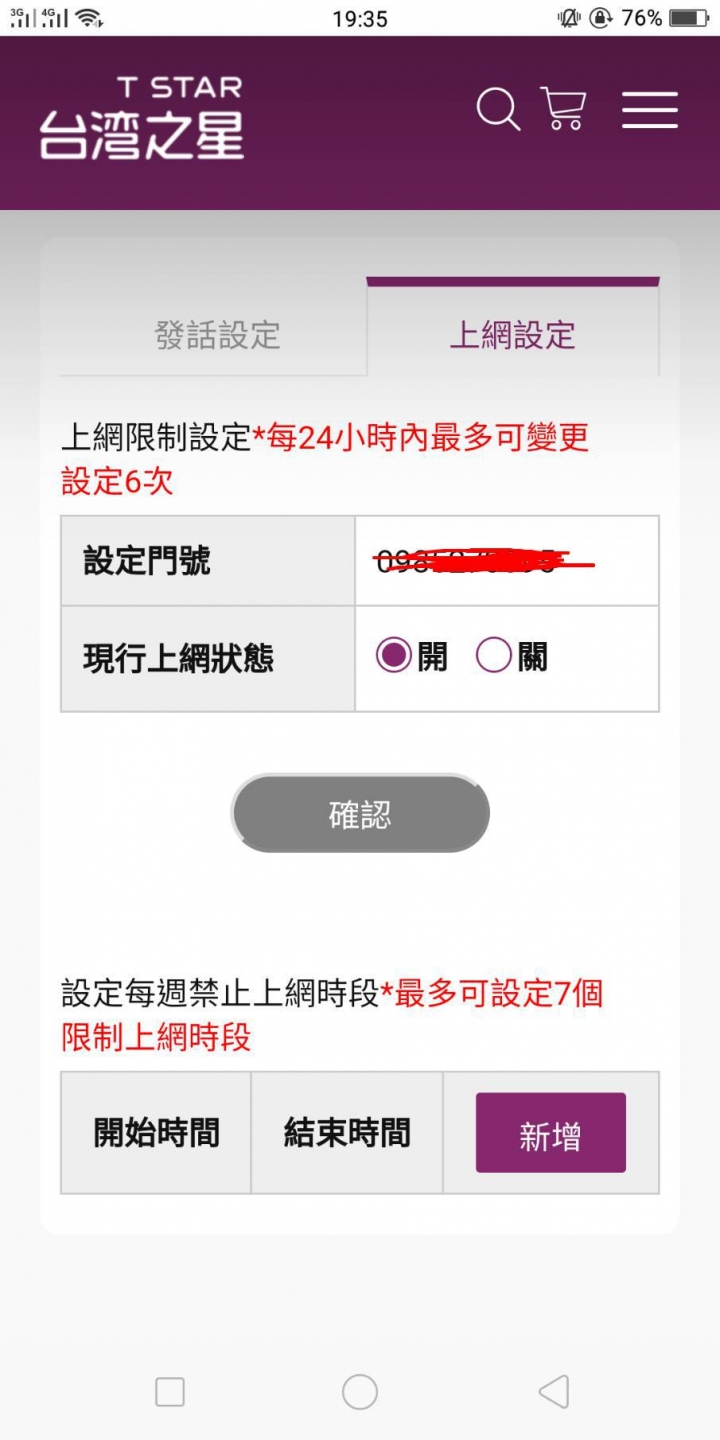Tap the Android recent apps square

coord(170,1391)
